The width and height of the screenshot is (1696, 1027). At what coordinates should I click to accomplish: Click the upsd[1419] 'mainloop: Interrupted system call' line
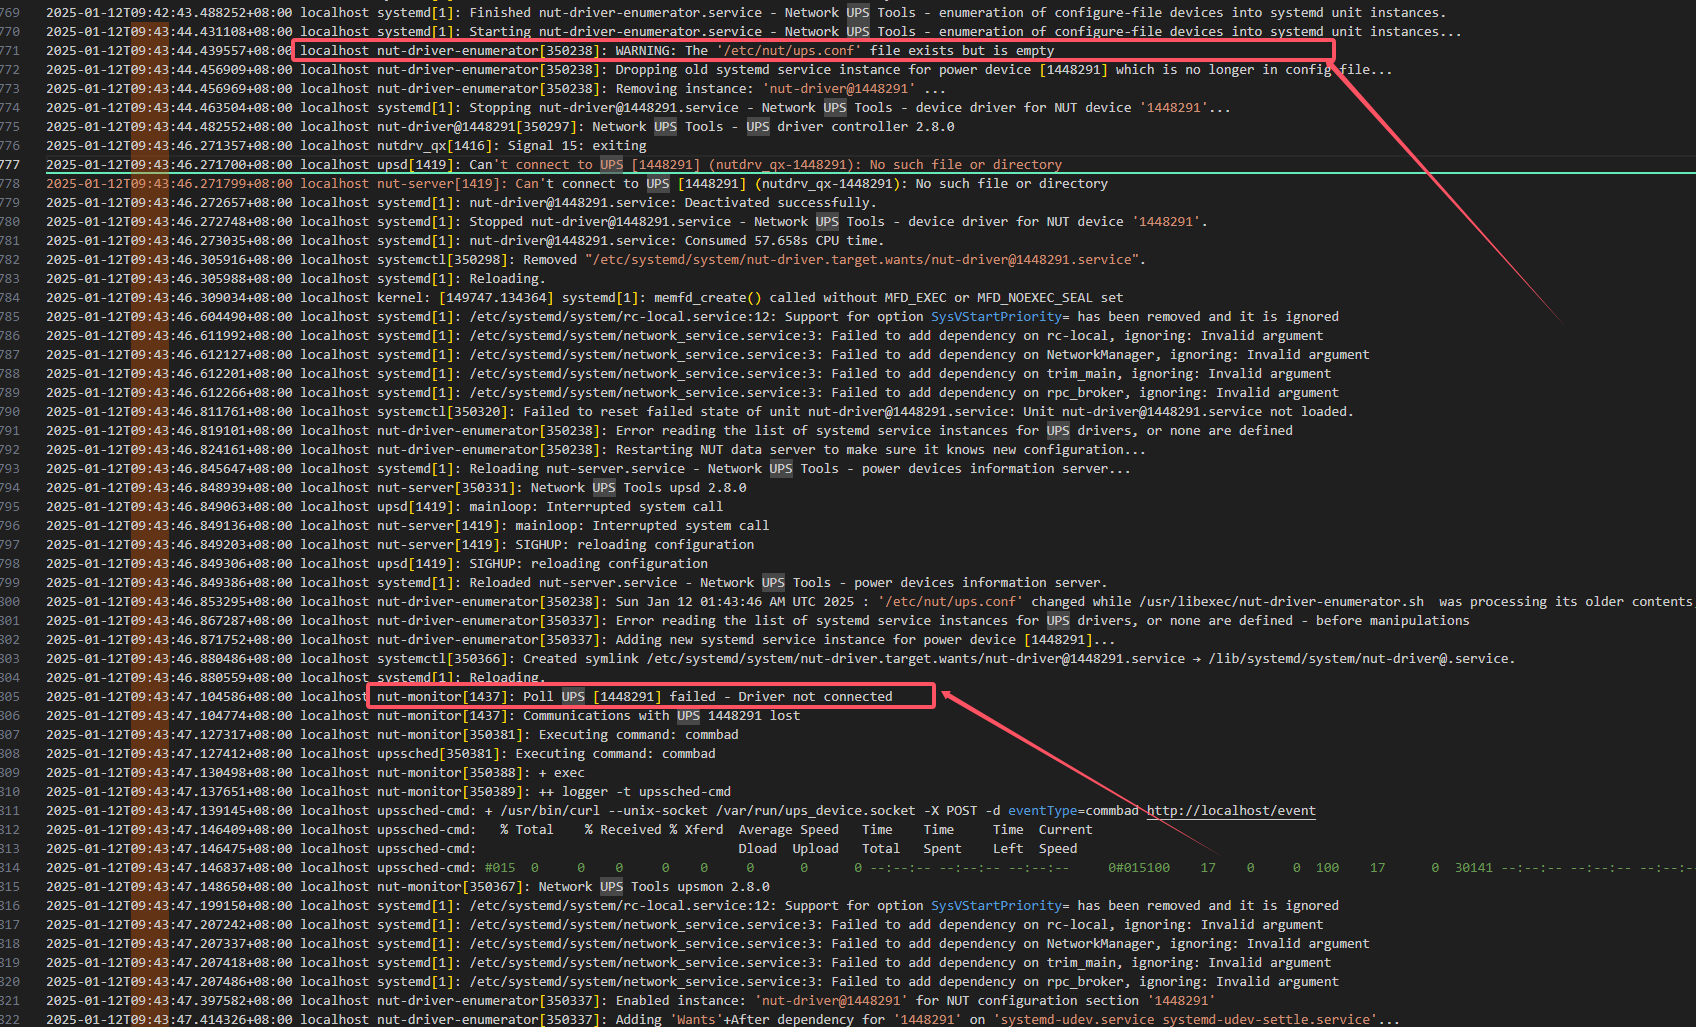(x=384, y=507)
